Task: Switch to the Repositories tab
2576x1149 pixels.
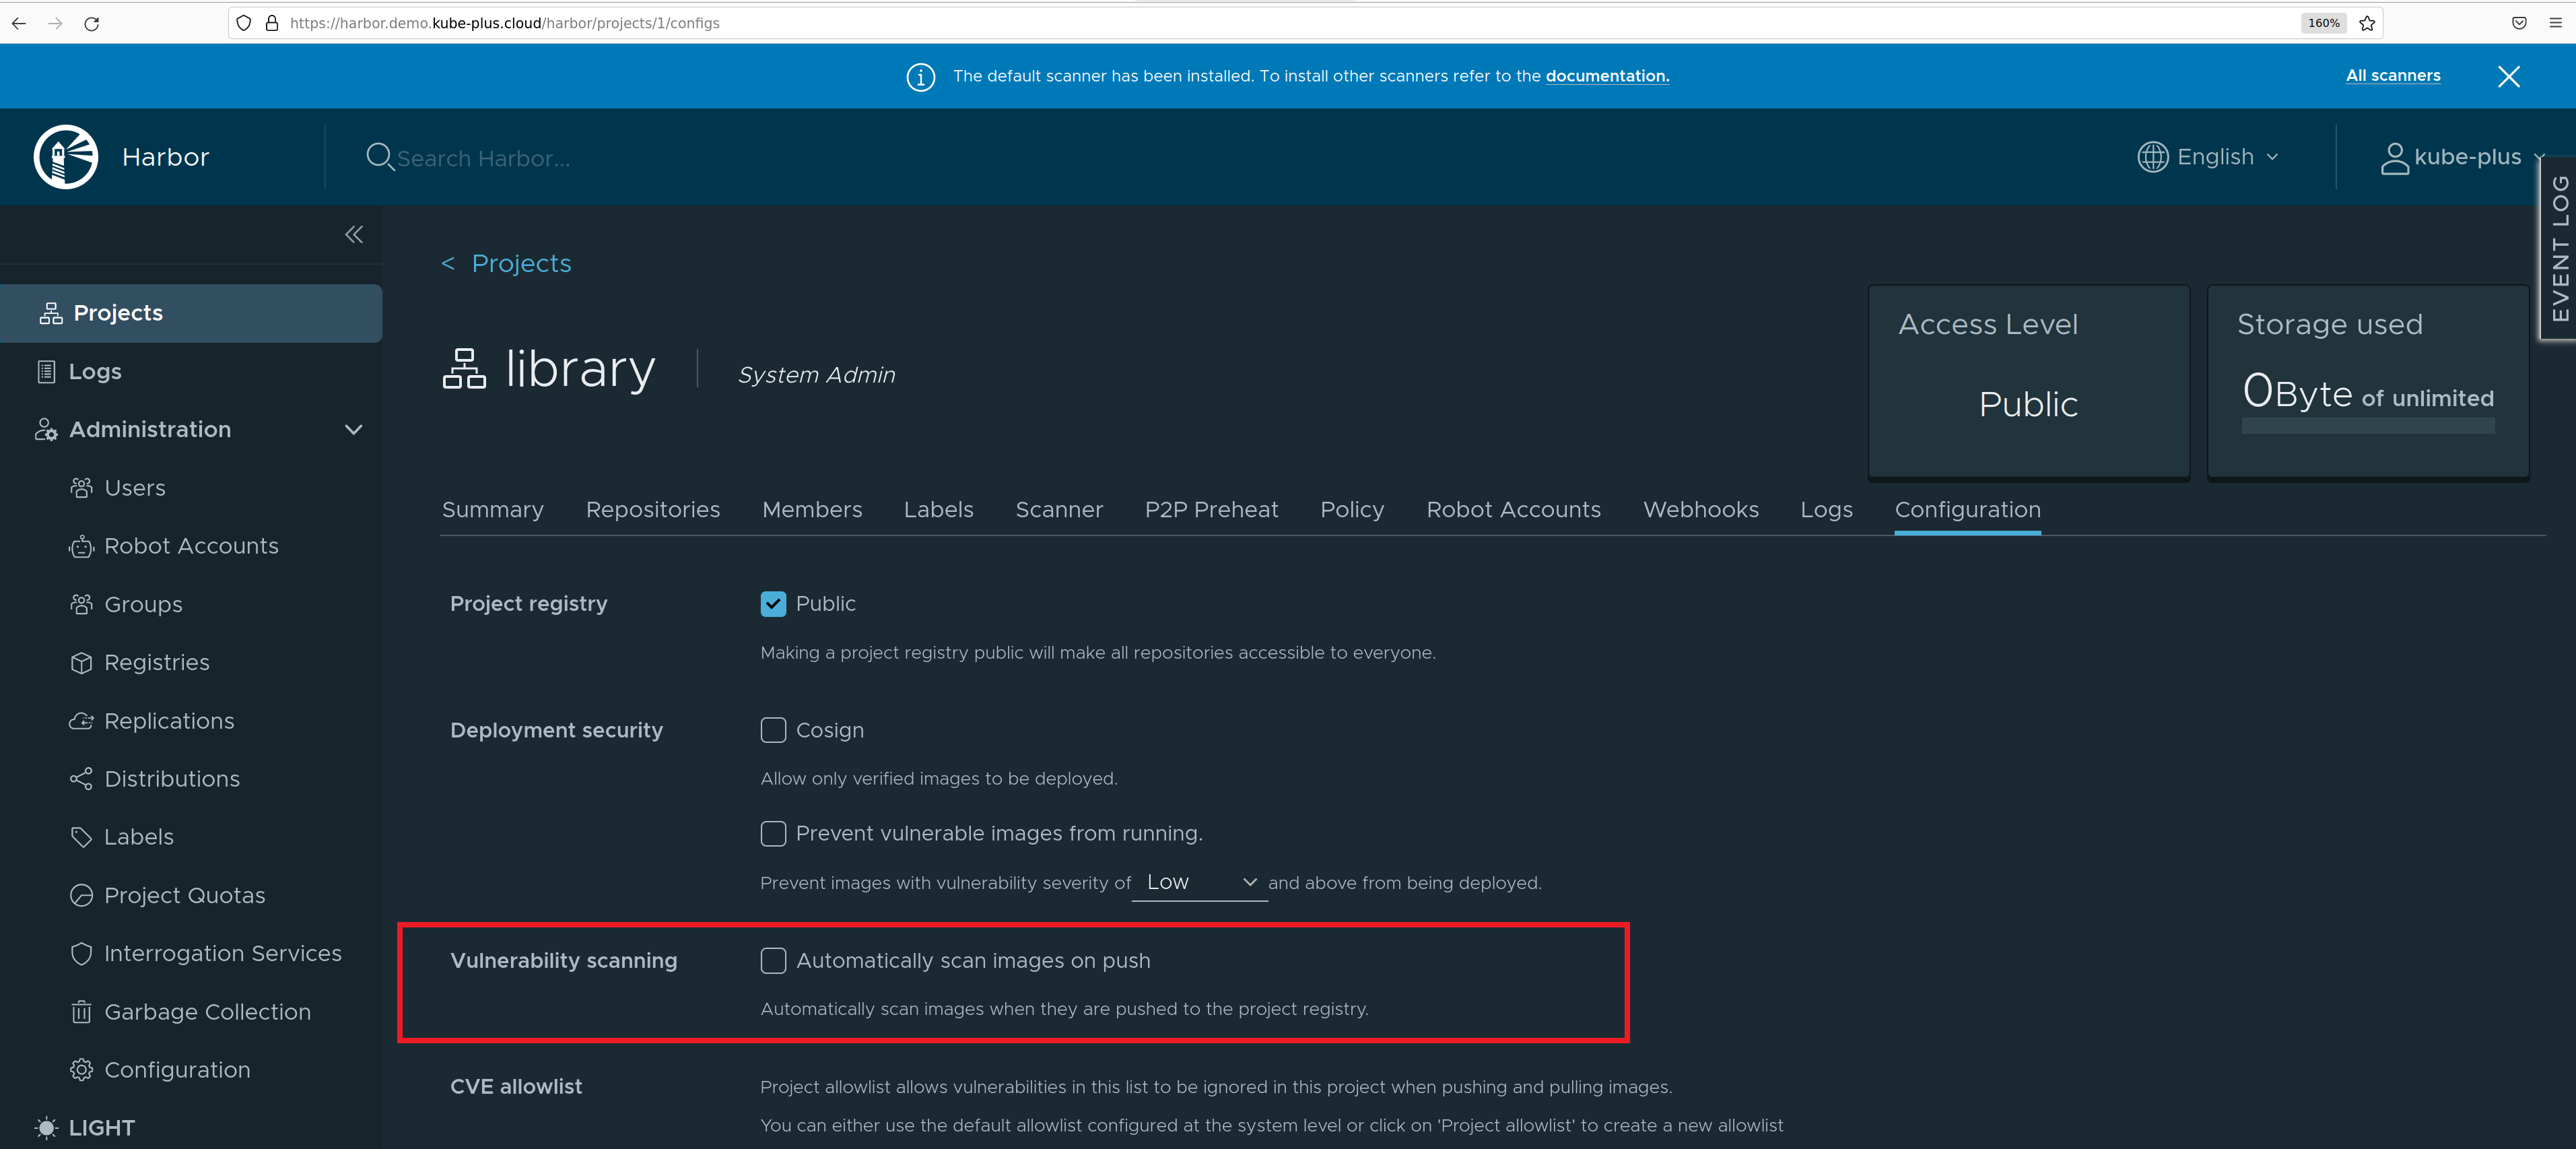Action: coord(653,510)
